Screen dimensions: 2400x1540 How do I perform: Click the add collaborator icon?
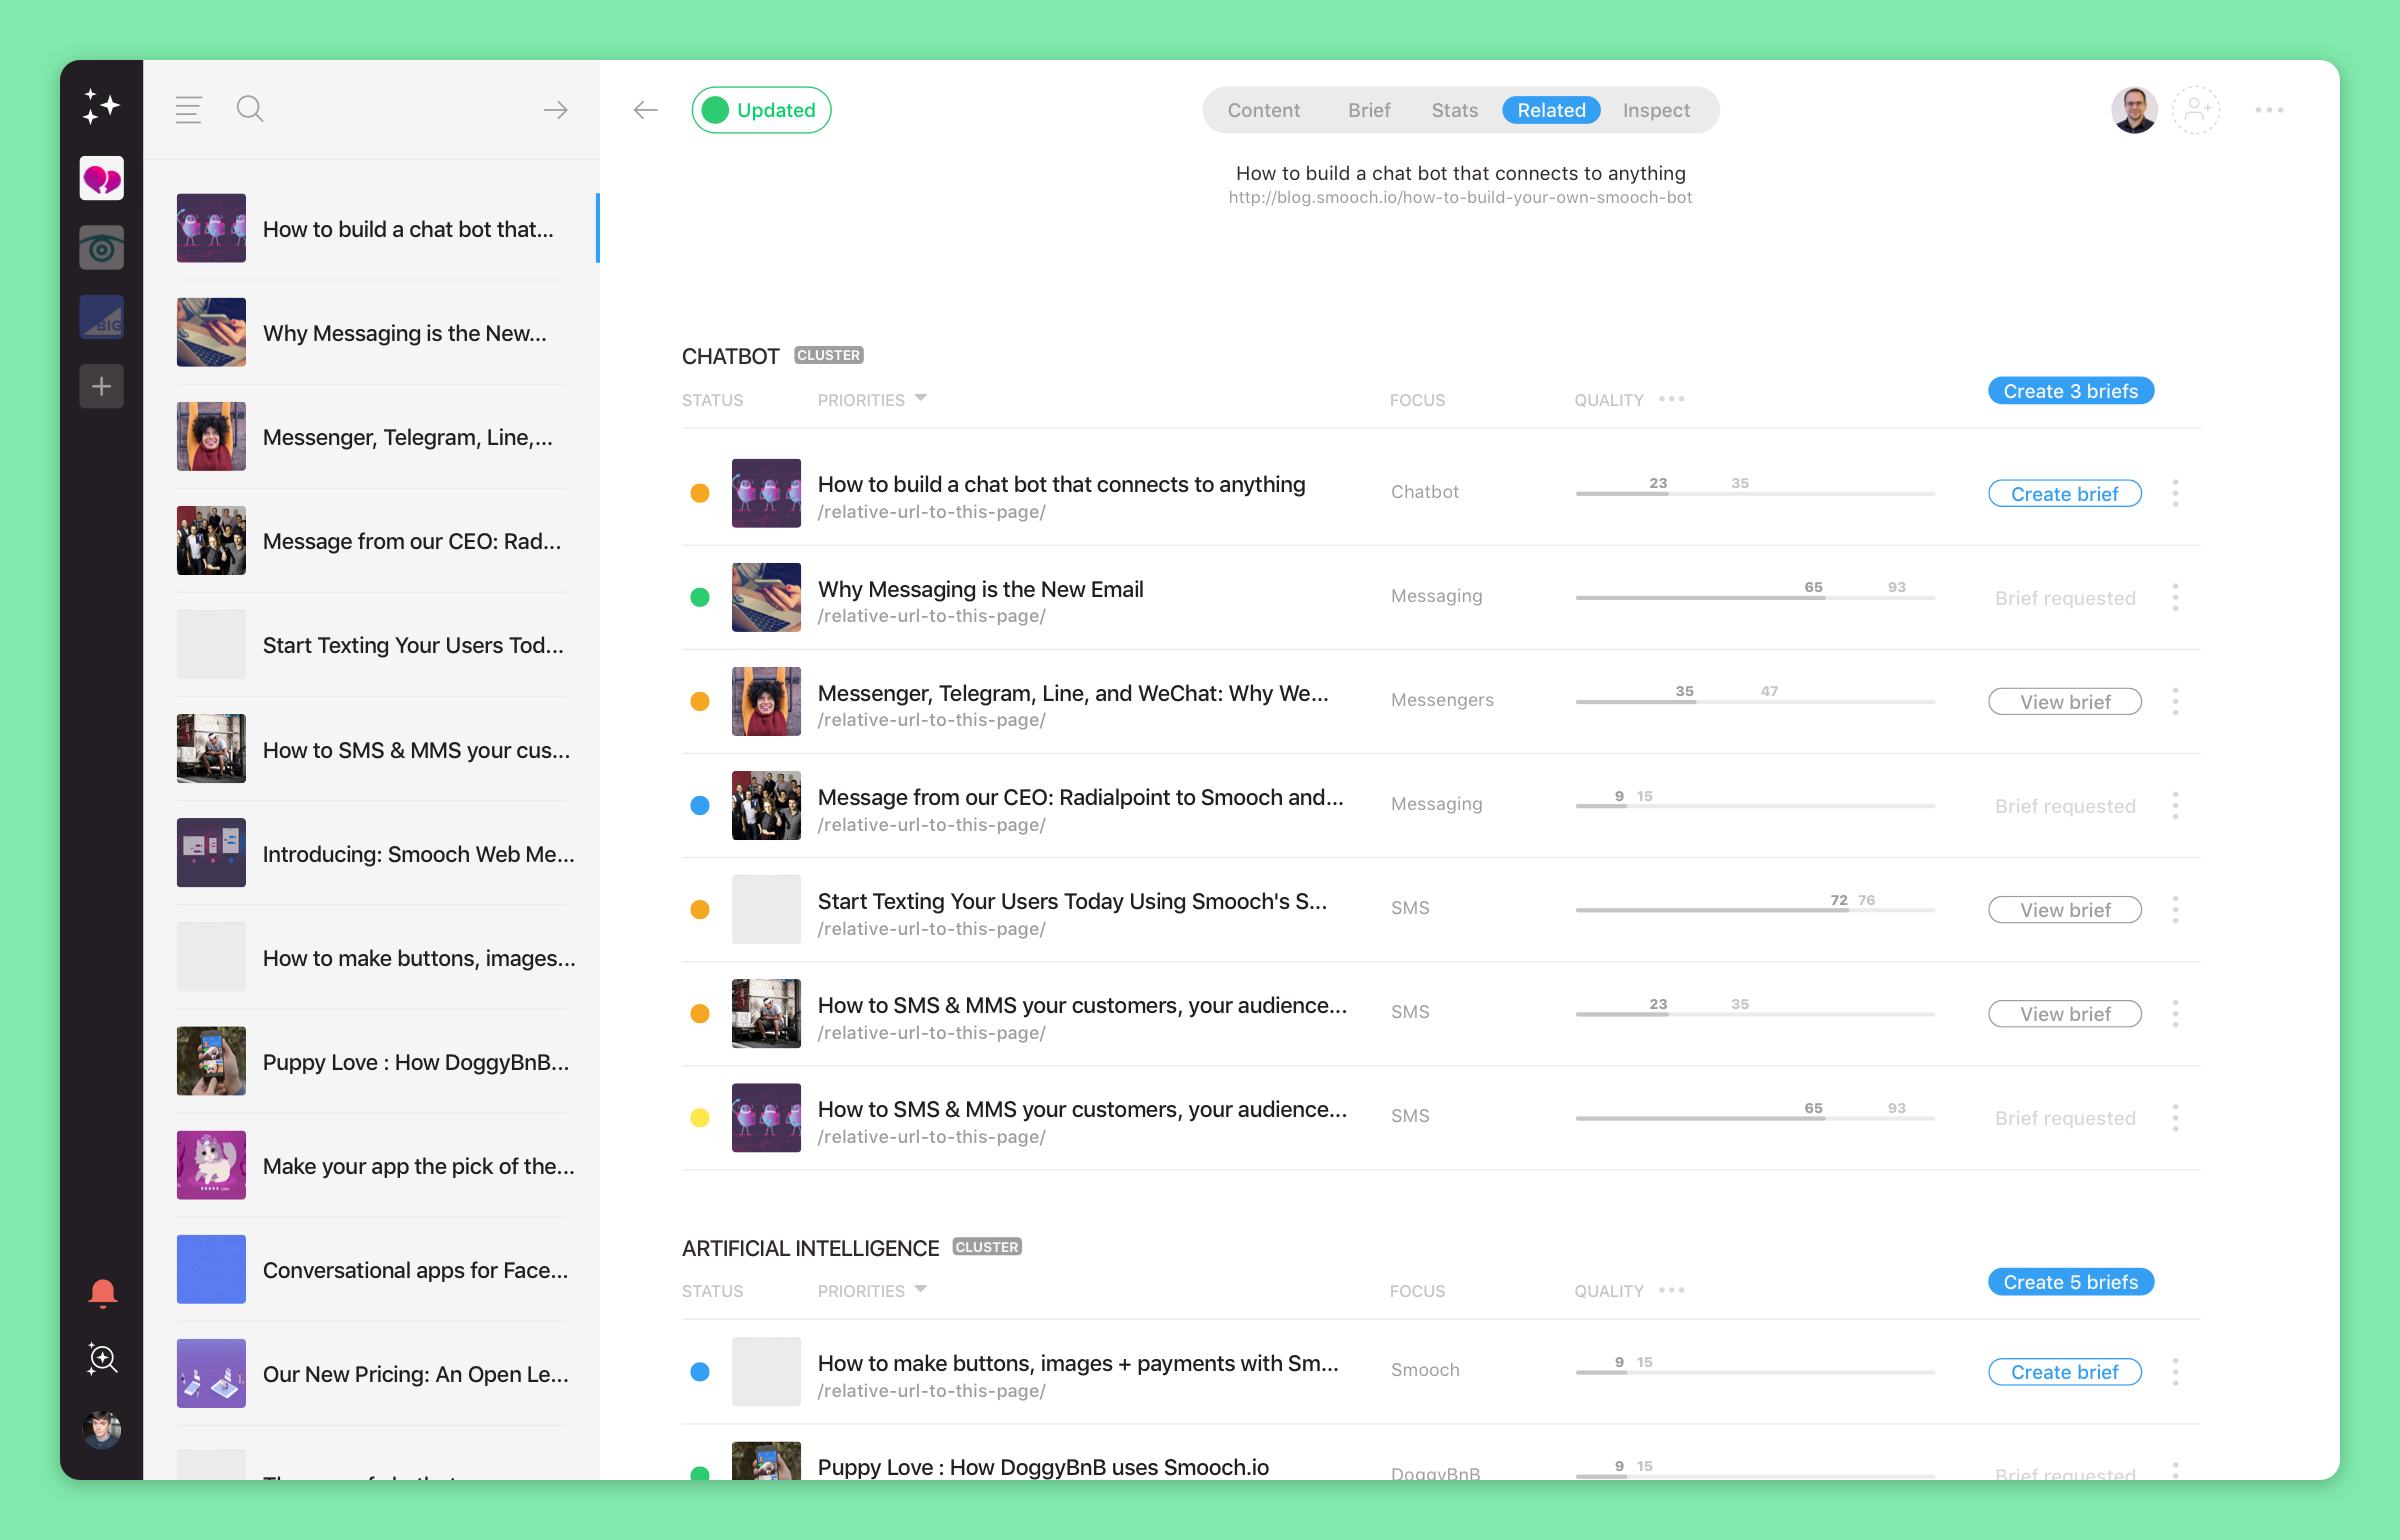coord(2196,110)
